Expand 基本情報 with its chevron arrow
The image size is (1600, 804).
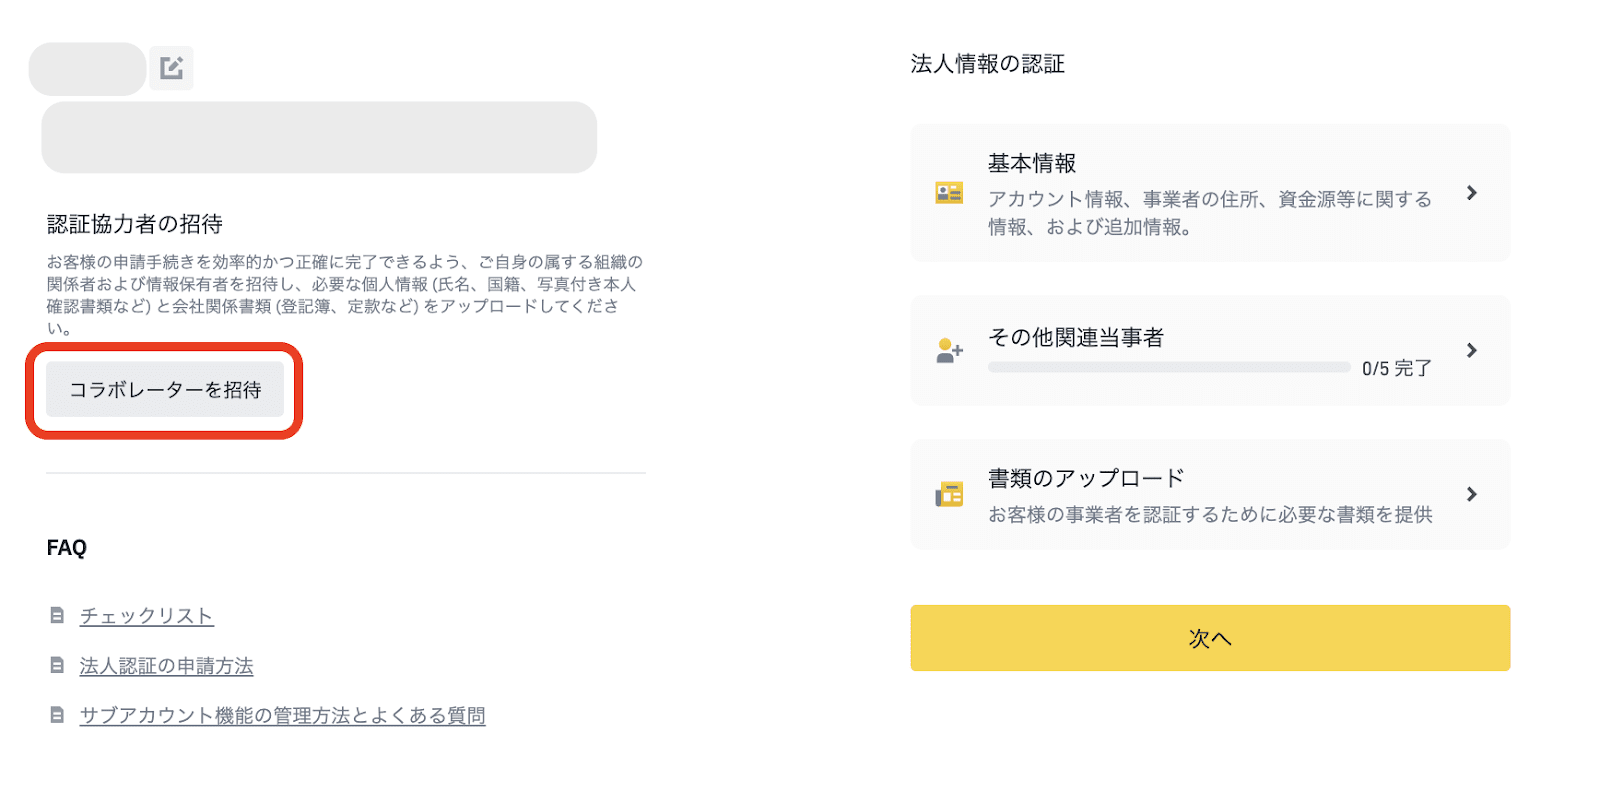pyautogui.click(x=1471, y=193)
